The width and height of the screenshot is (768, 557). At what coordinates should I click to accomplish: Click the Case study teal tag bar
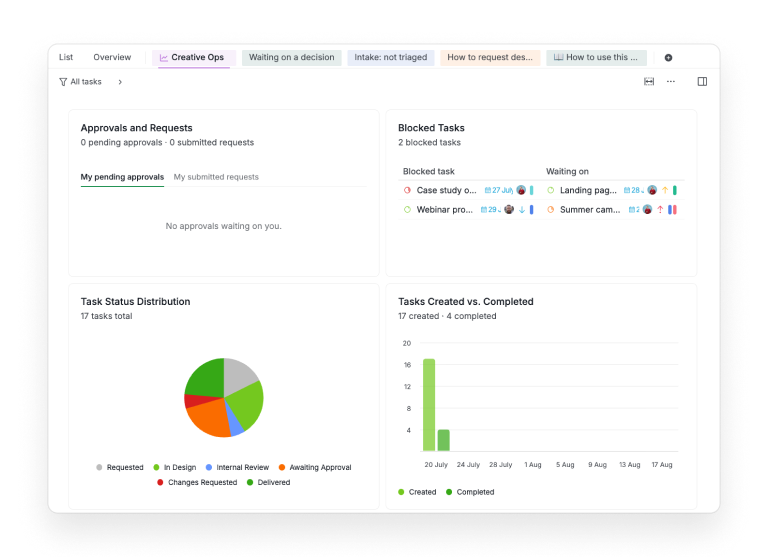click(531, 190)
